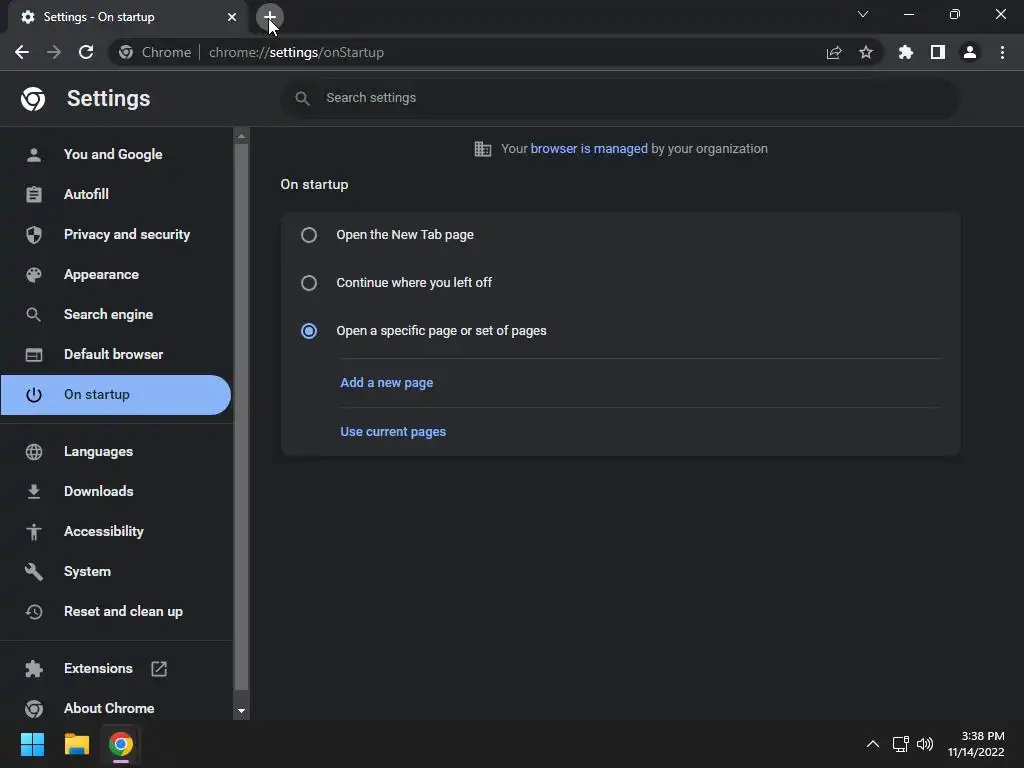
Task: Bookmark this page with the star
Action: (866, 52)
